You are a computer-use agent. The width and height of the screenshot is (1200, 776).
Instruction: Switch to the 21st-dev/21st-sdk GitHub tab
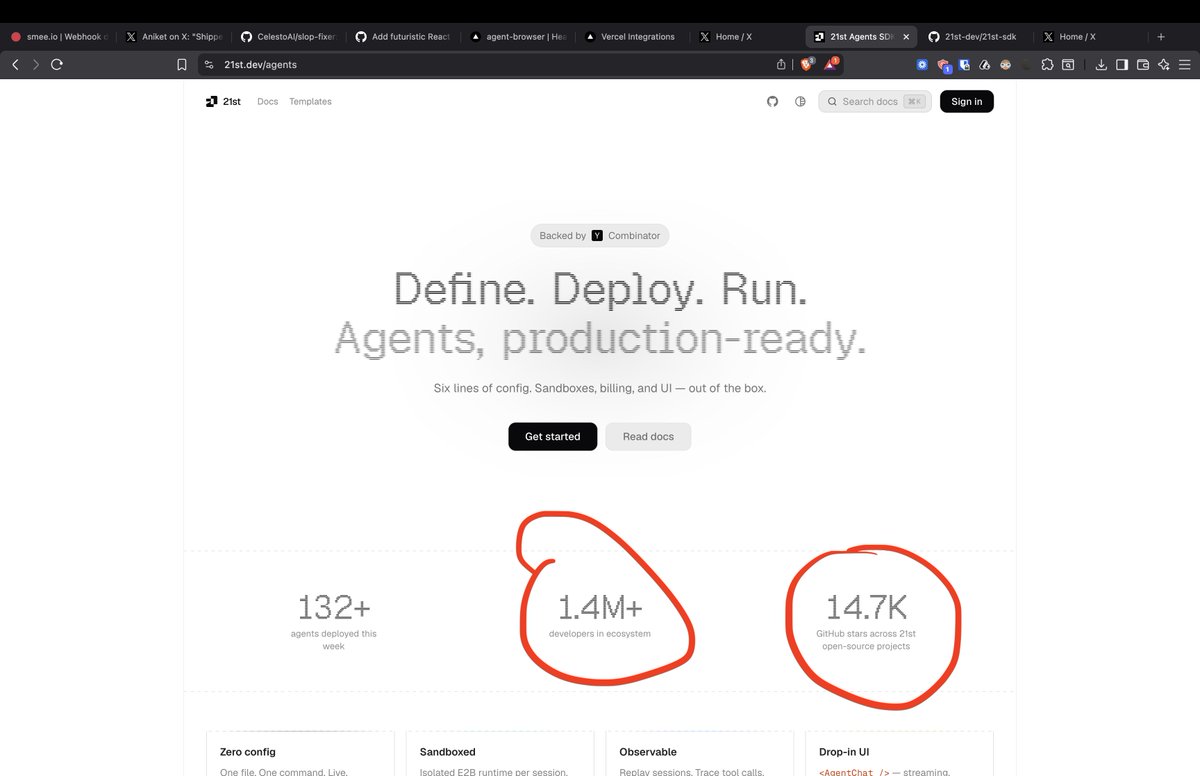tap(975, 37)
